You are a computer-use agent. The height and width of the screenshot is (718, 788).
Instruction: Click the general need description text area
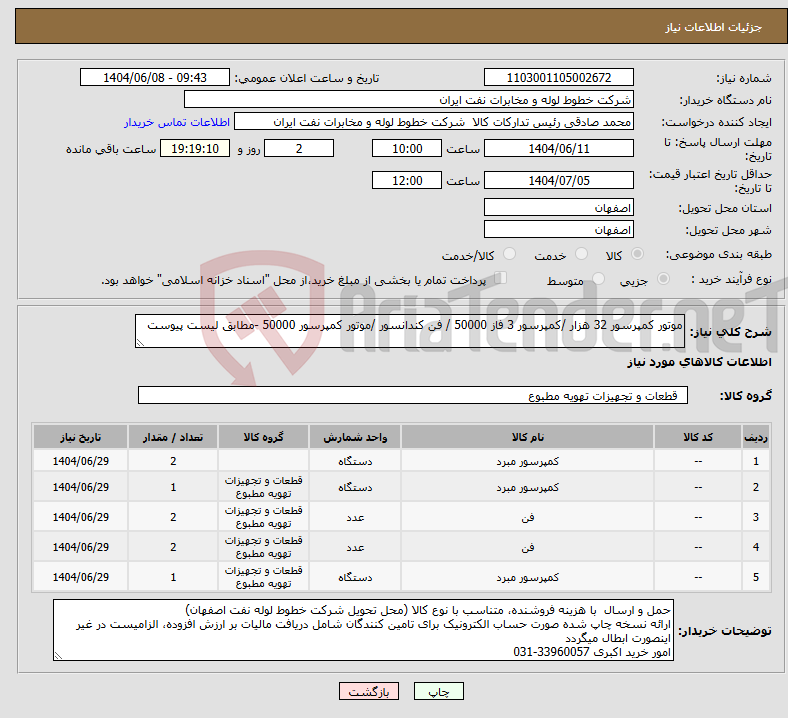410,331
